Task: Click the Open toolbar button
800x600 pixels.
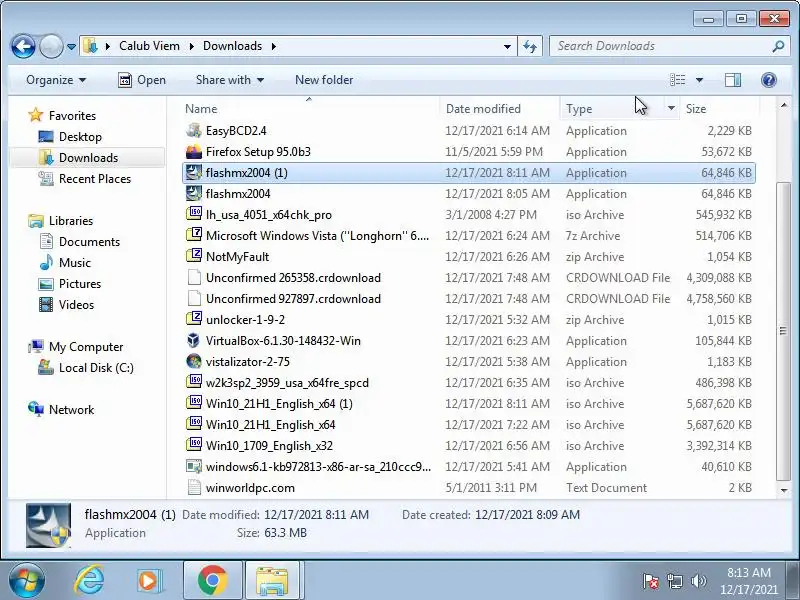Action: click(x=142, y=80)
